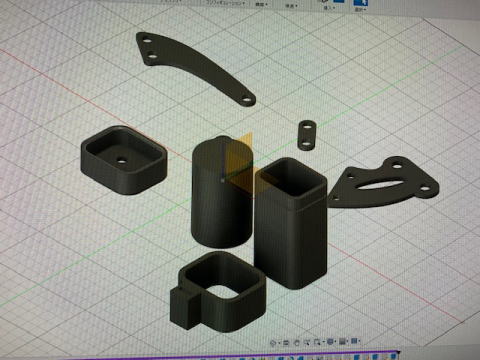Select the small two-hole link plate

tap(307, 135)
